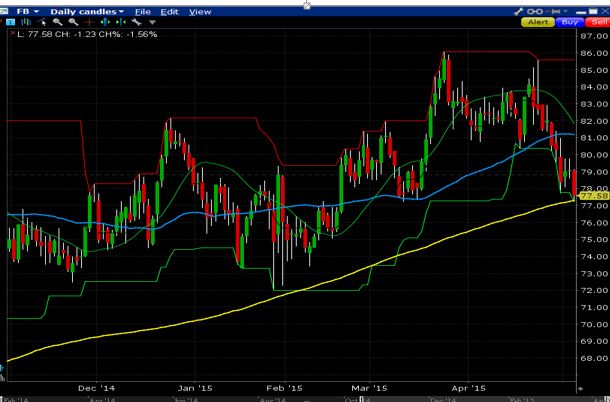Click the title bar wrench configure icon
This screenshot has width=610, height=402.
518,10
